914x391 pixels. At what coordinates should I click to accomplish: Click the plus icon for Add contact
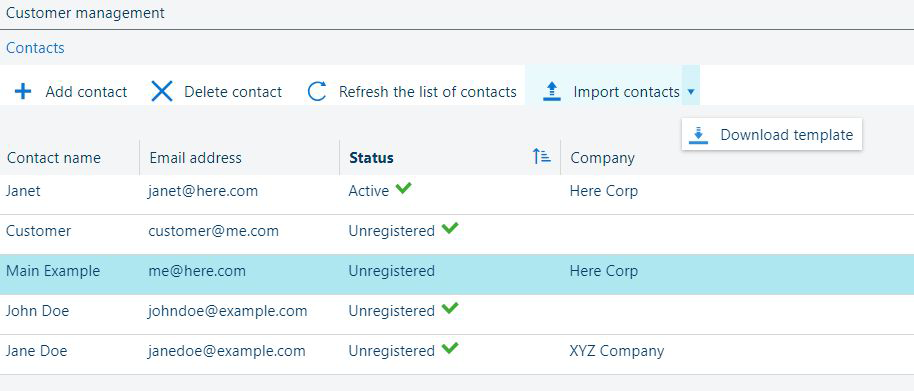pyautogui.click(x=23, y=91)
